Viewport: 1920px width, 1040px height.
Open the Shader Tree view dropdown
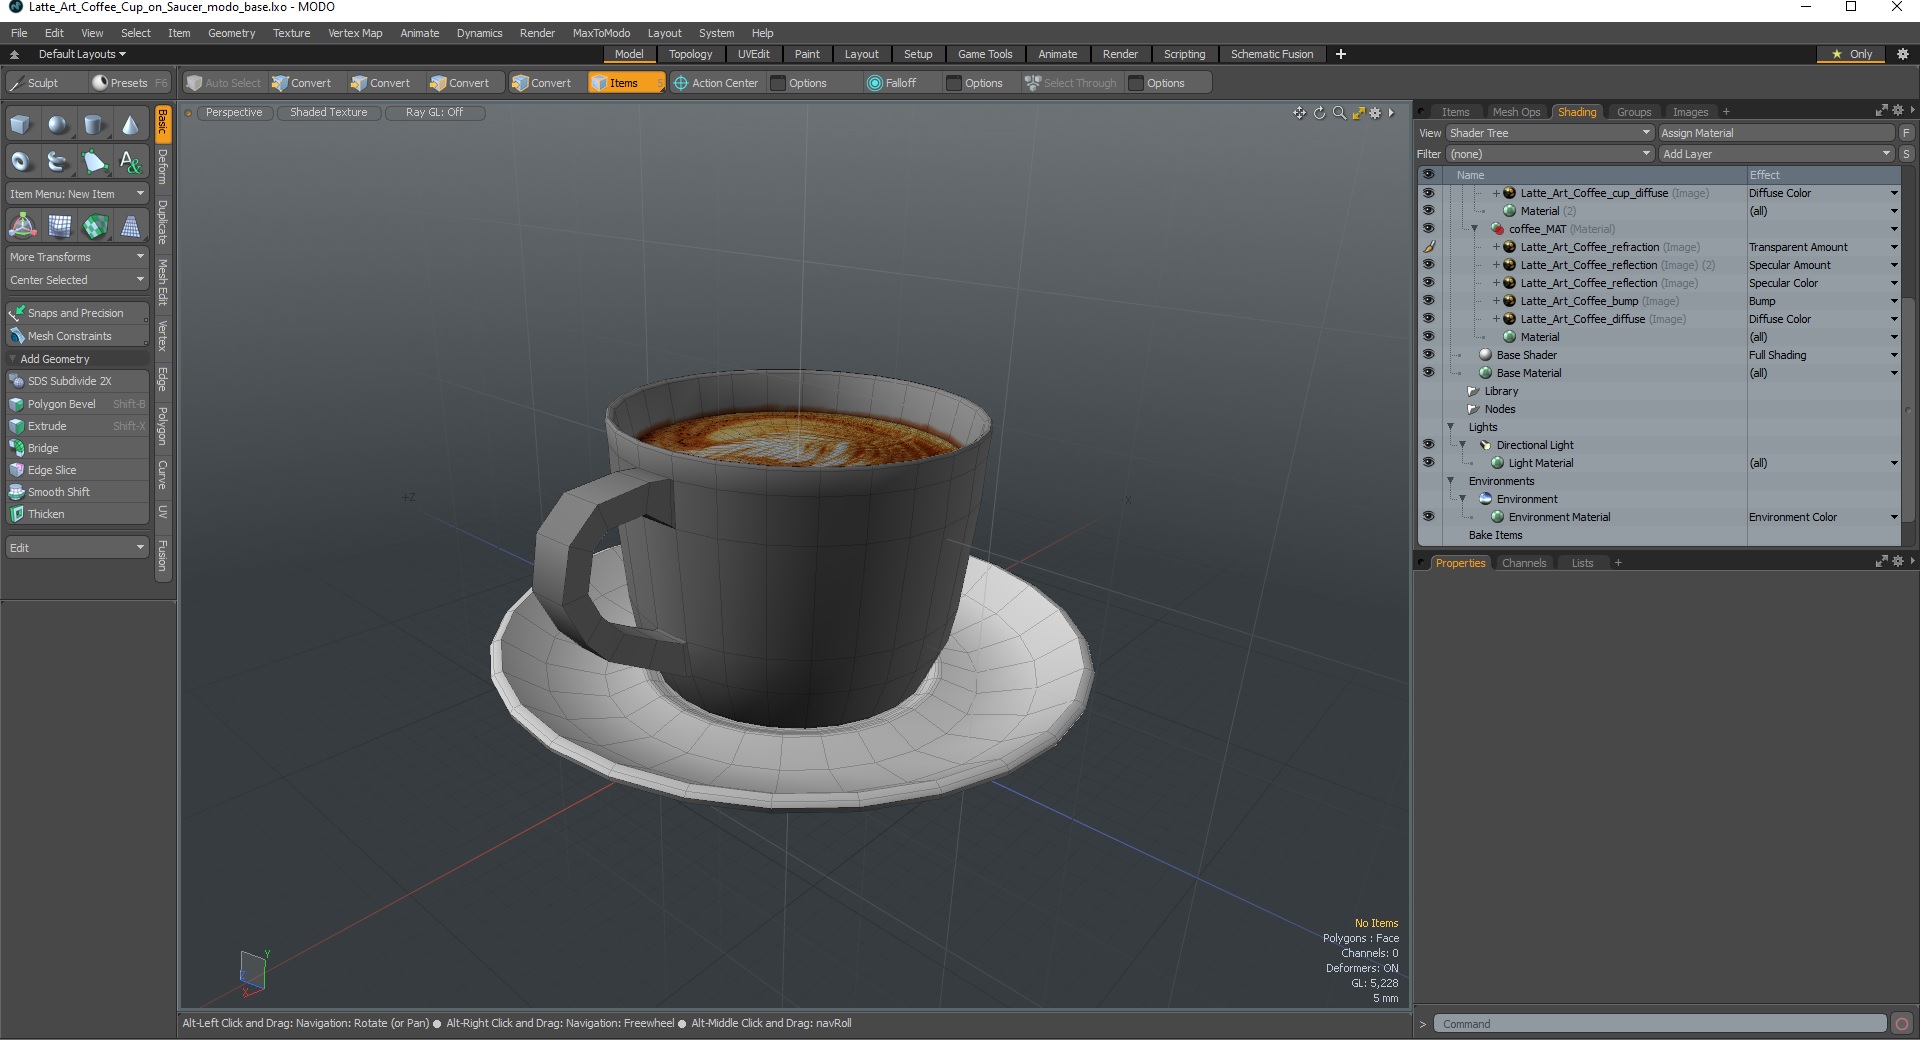click(x=1549, y=133)
